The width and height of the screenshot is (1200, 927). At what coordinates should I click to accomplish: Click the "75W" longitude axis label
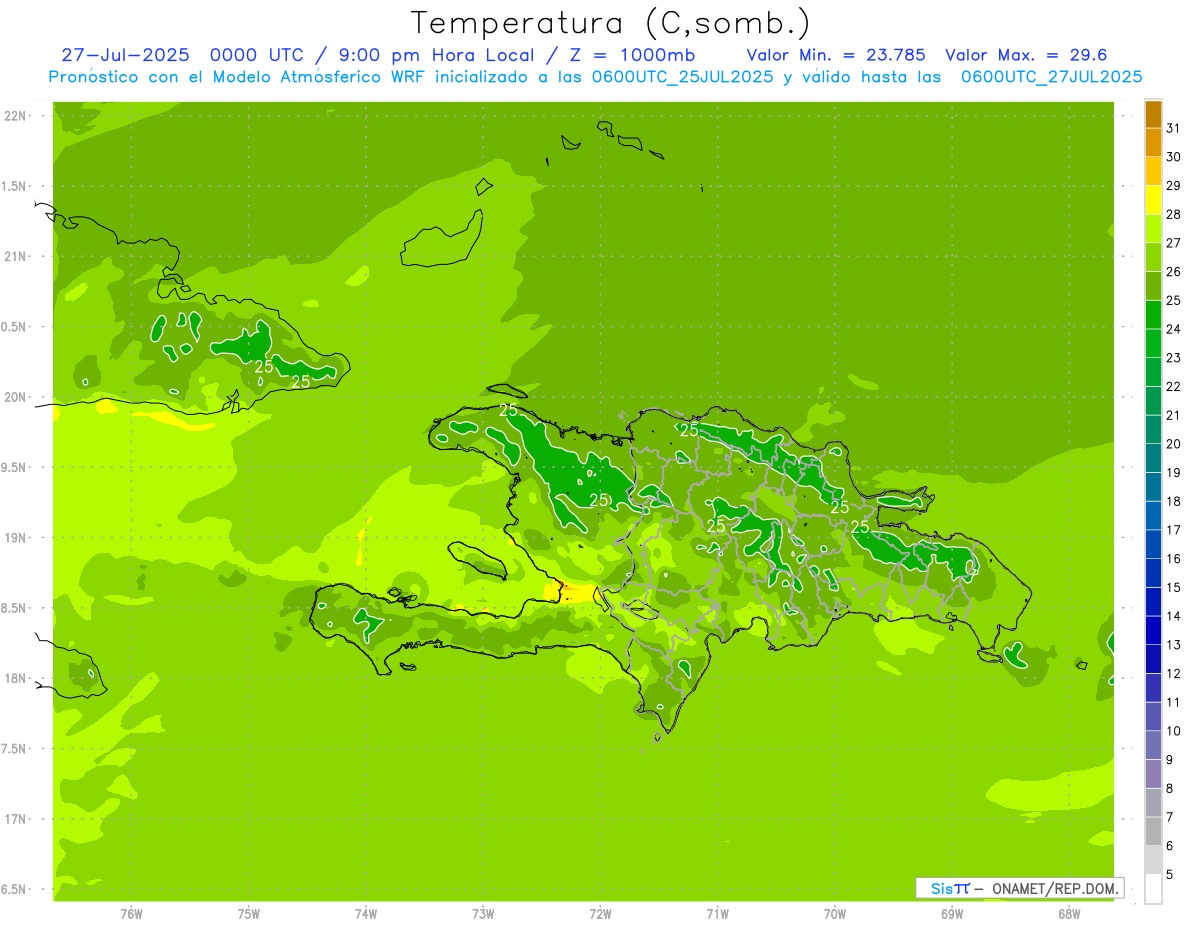(249, 914)
